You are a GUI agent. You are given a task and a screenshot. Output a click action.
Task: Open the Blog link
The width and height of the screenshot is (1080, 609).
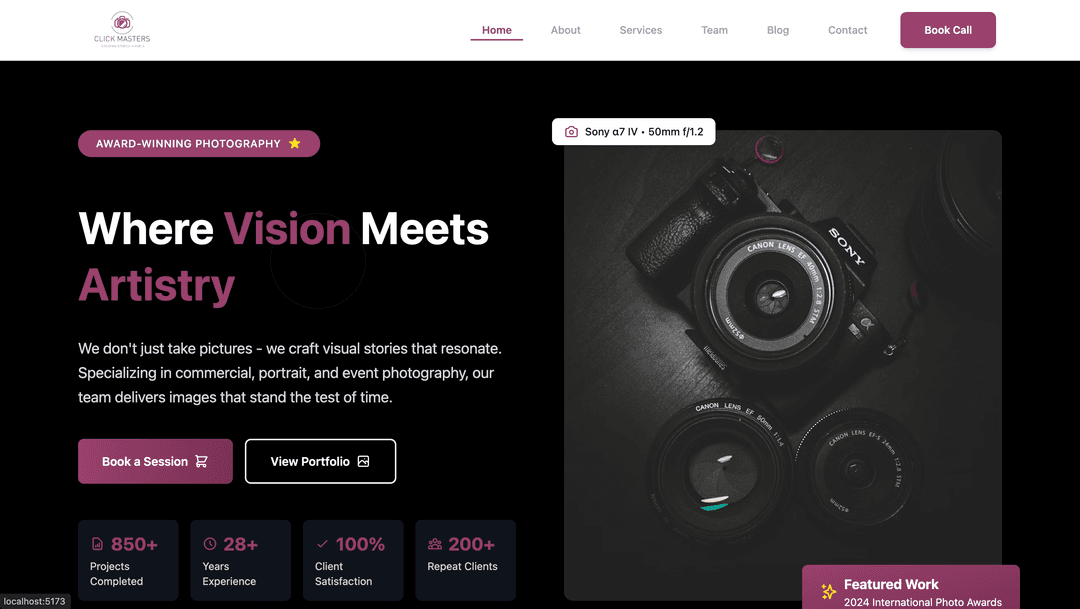(778, 30)
